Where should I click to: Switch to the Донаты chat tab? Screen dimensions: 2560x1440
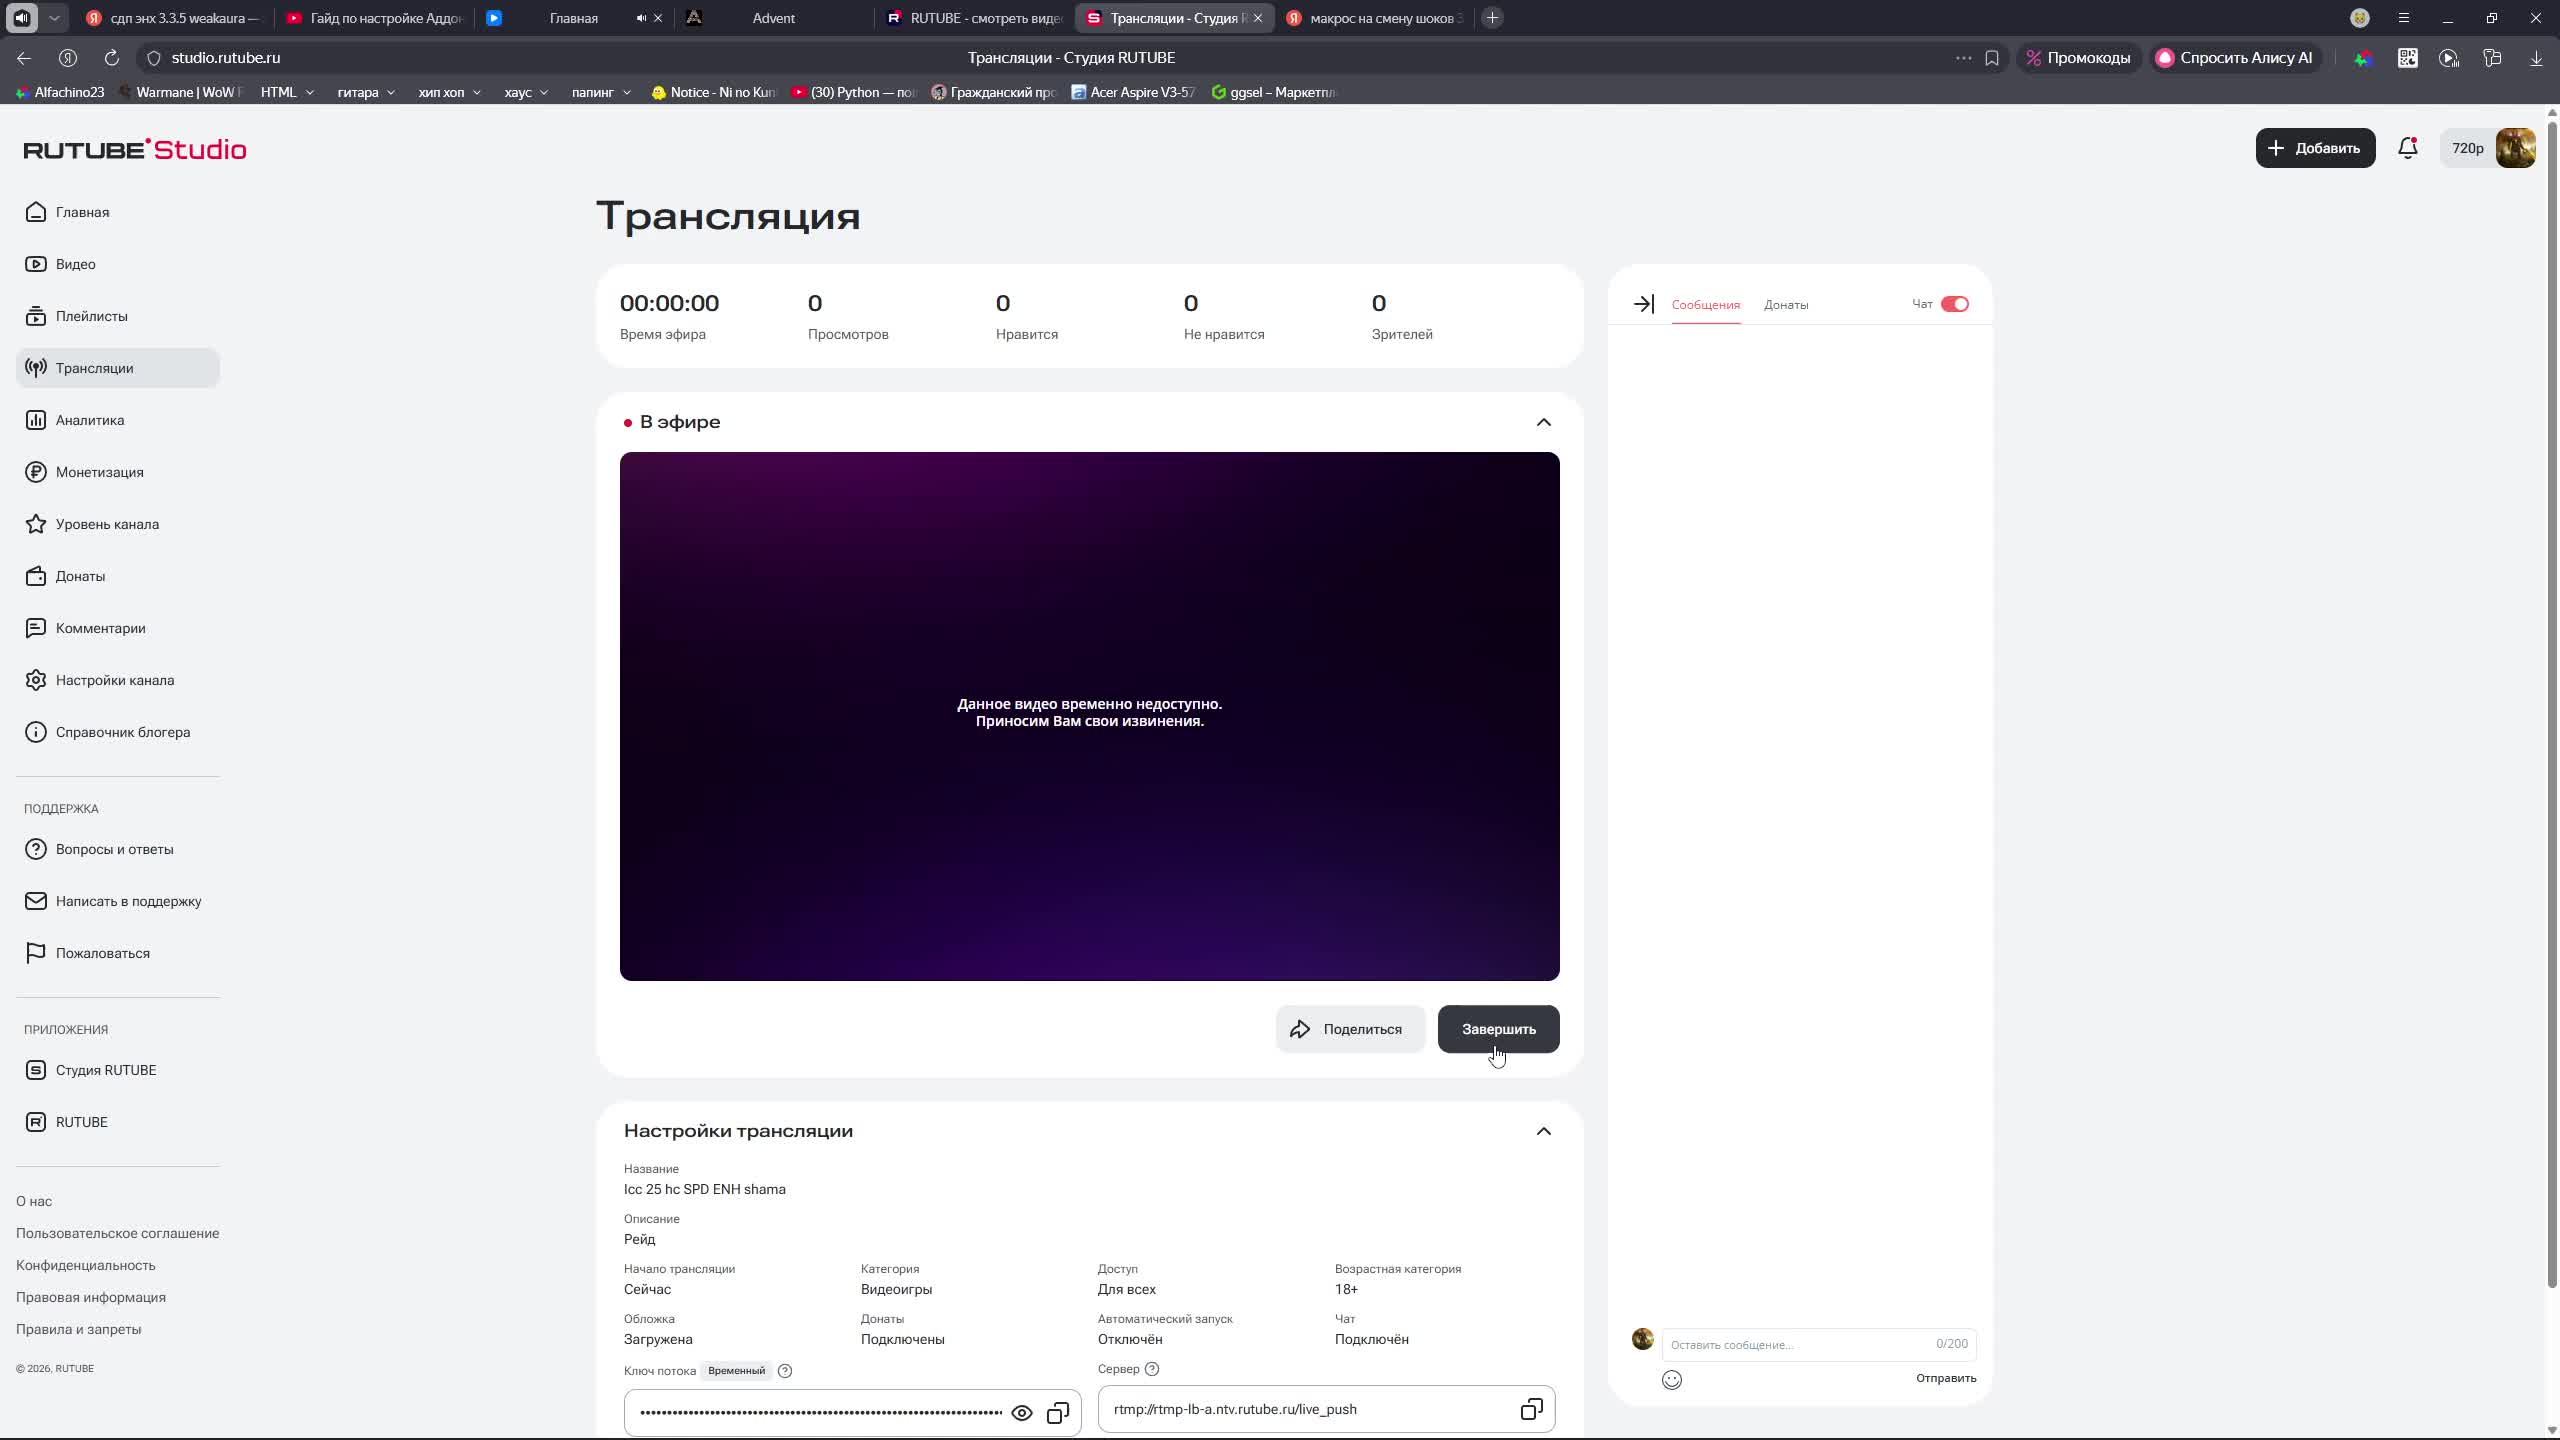coord(1785,305)
